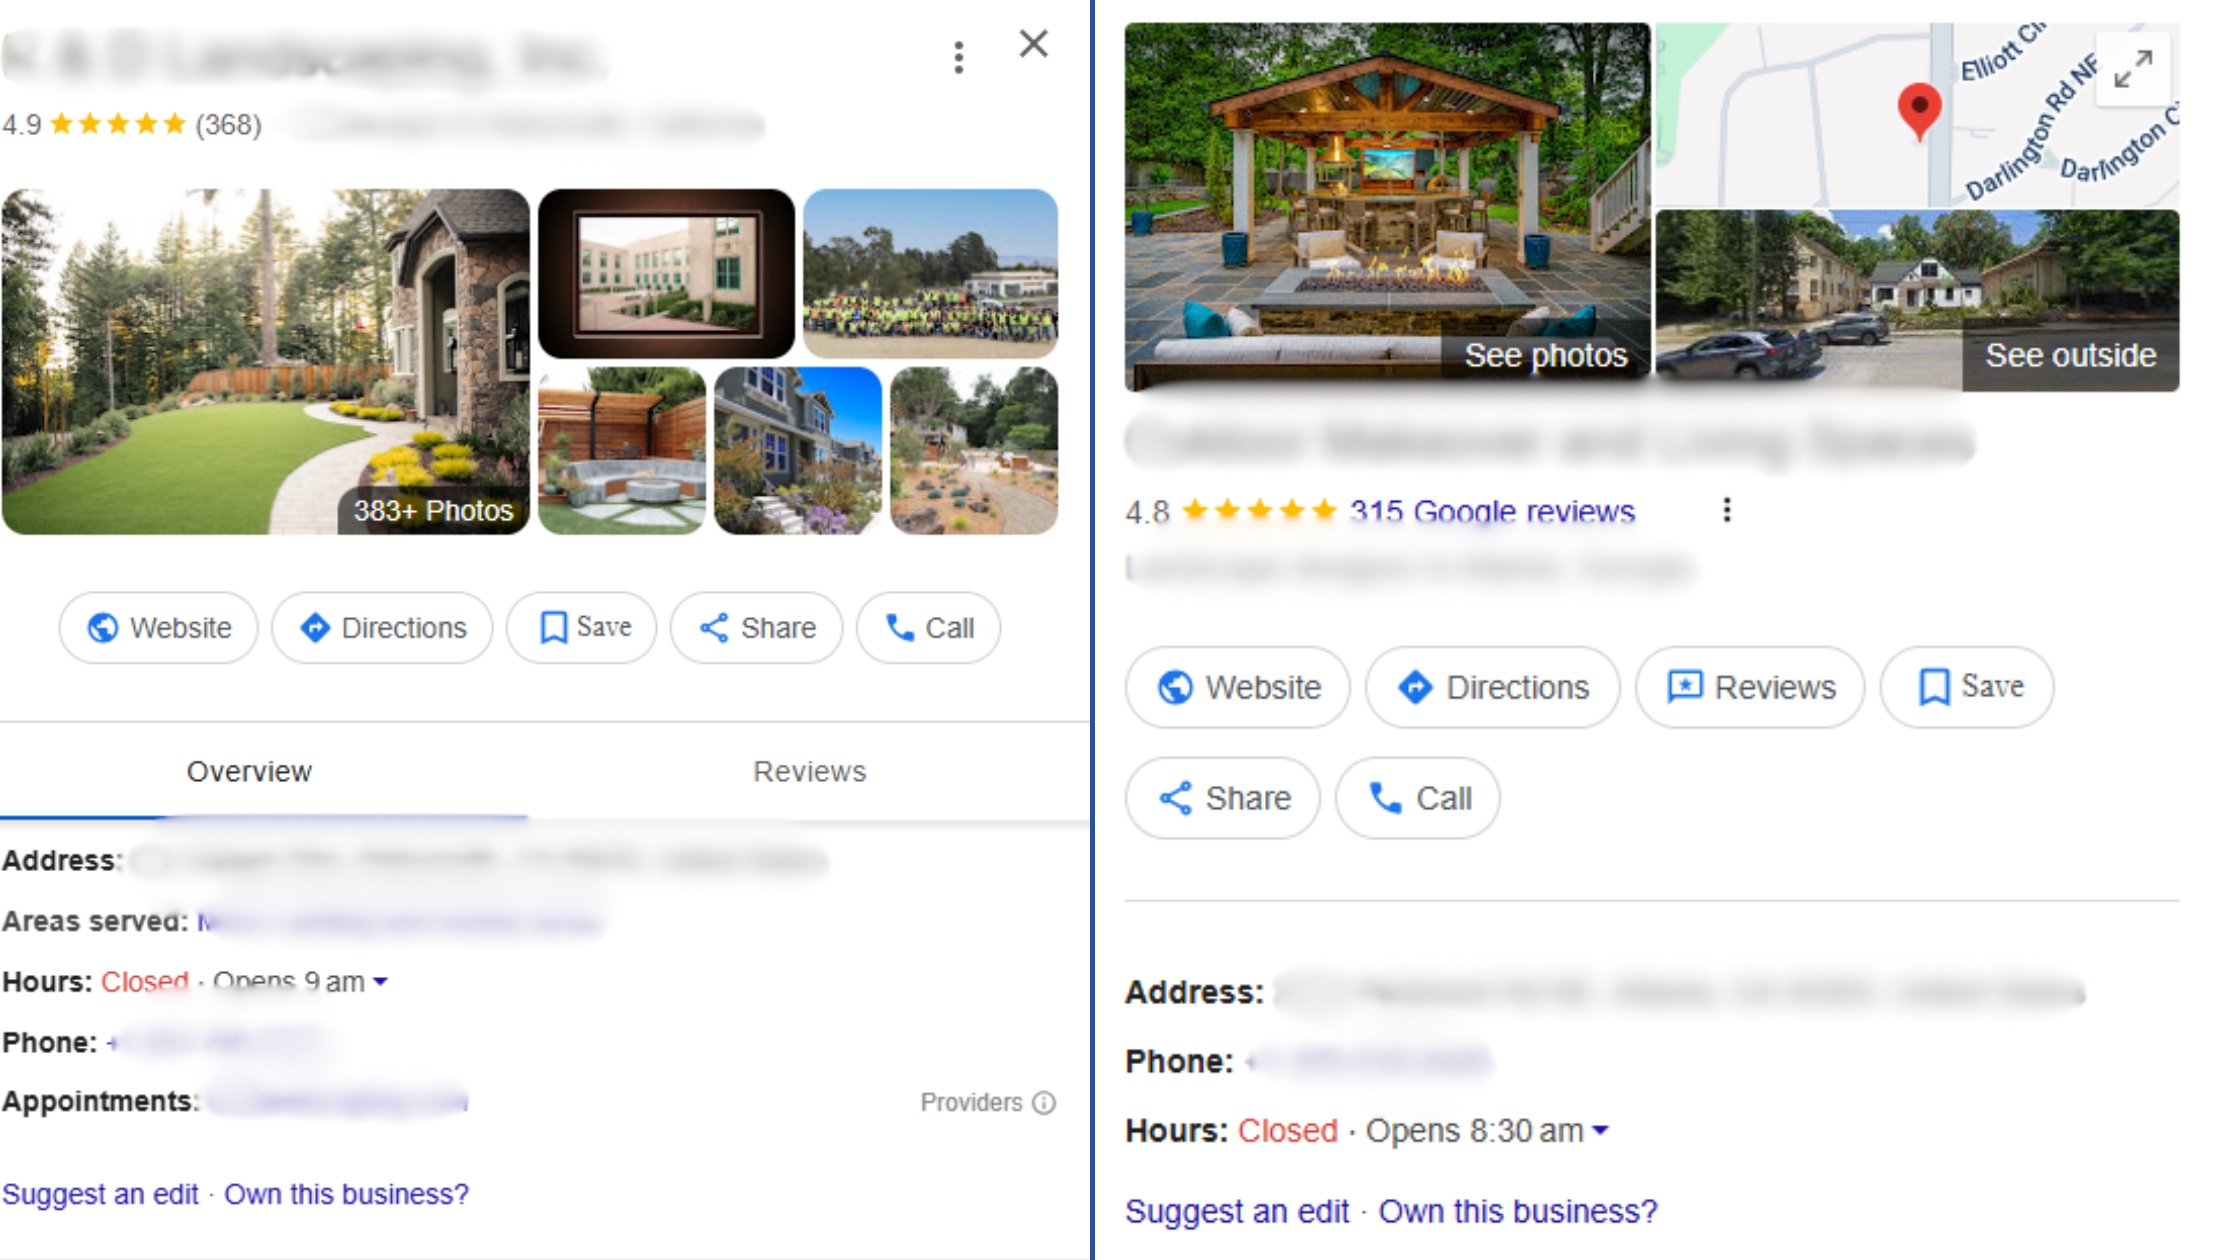This screenshot has height=1260, width=2240.
Task: Click the blurred phone number in right panel
Action: (x=1370, y=1061)
